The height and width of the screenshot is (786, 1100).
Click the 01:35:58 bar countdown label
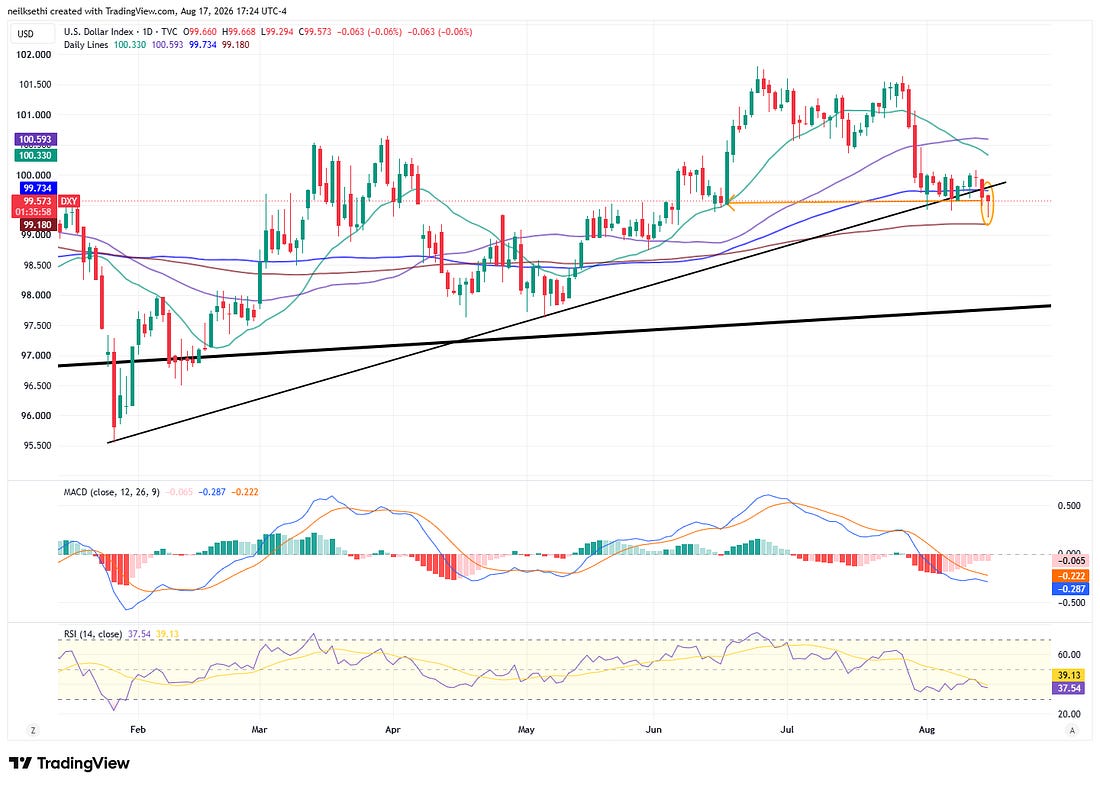tap(34, 211)
